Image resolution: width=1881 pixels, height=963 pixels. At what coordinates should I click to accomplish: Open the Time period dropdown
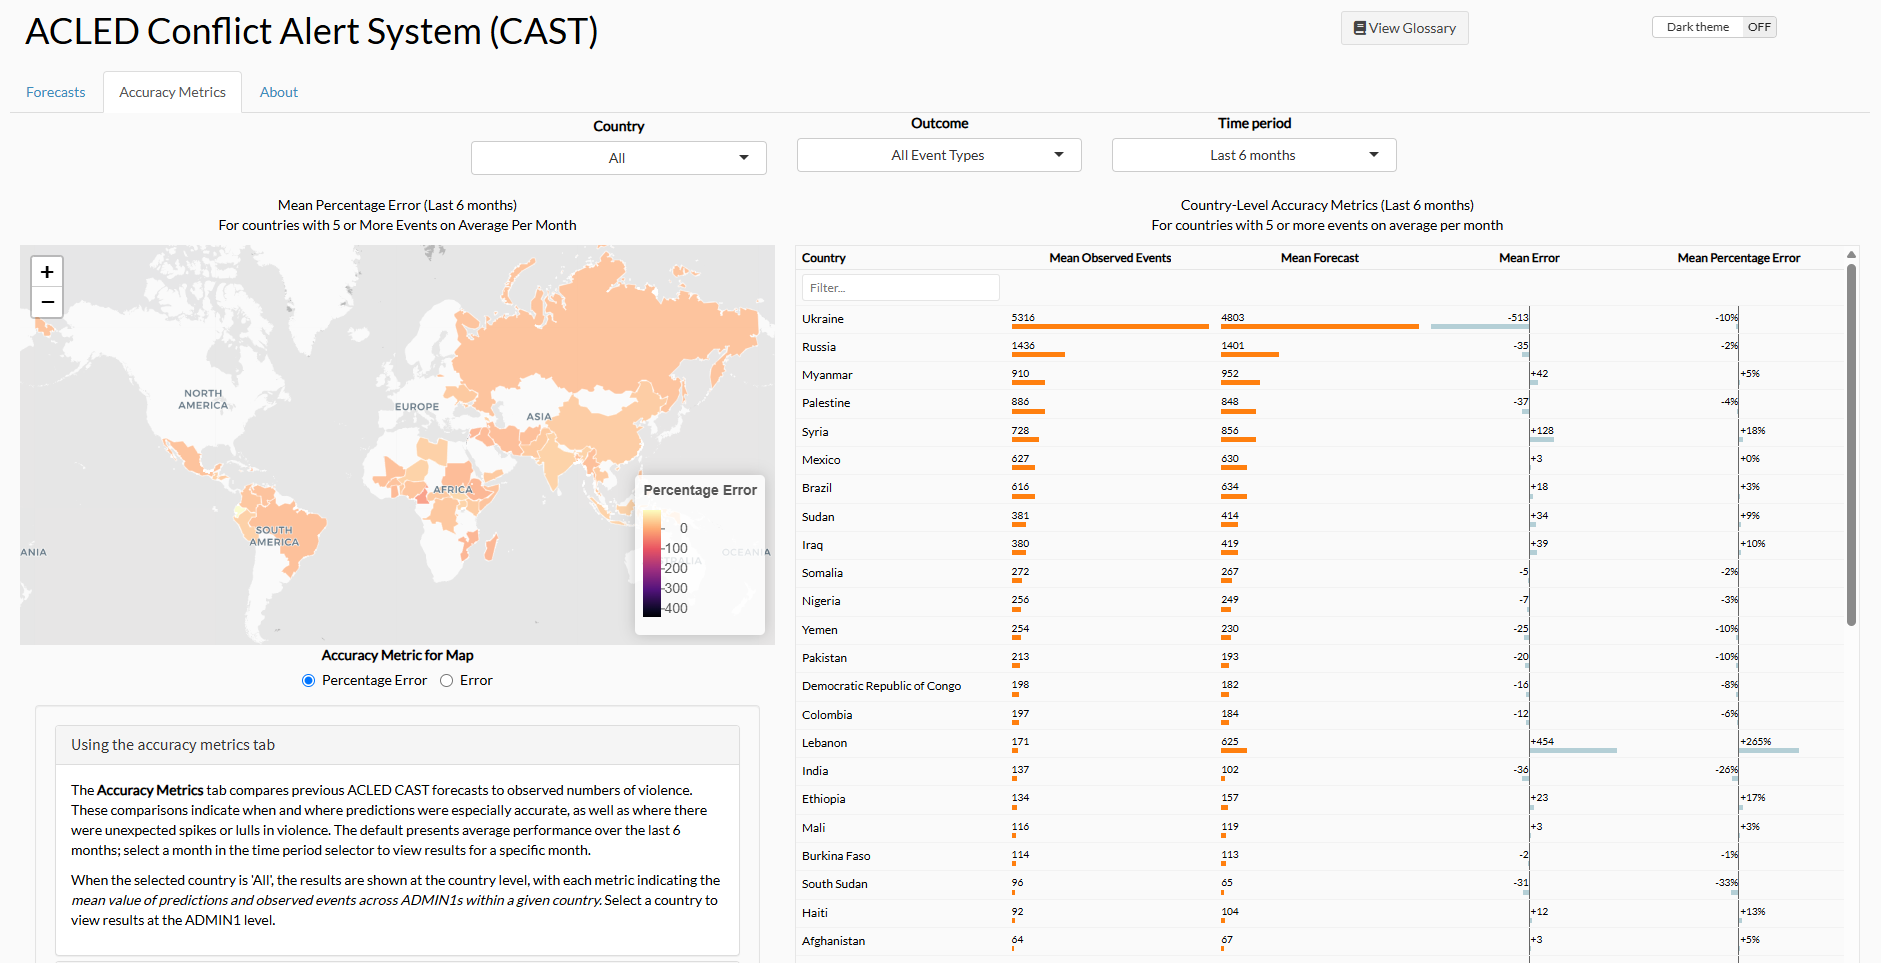(x=1254, y=155)
